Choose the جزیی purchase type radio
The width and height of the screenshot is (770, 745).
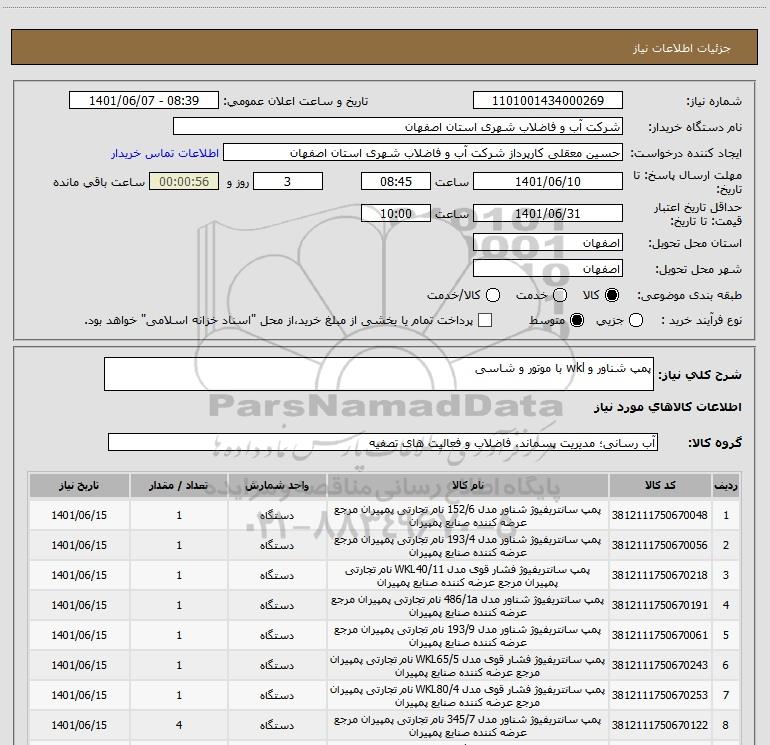(635, 320)
